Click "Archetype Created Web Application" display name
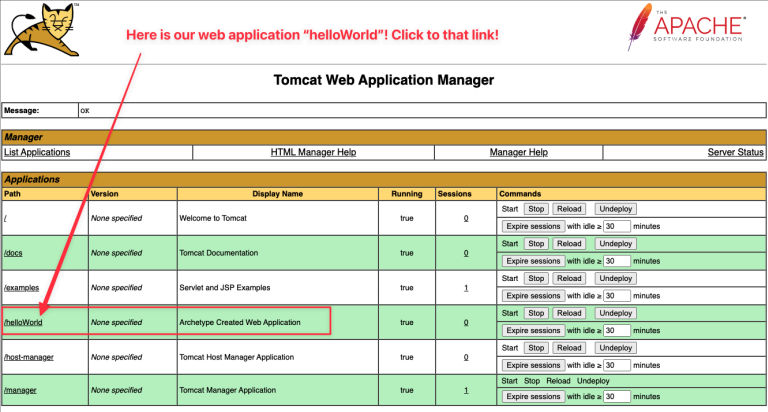Viewport: 768px width, 412px height. tap(240, 322)
